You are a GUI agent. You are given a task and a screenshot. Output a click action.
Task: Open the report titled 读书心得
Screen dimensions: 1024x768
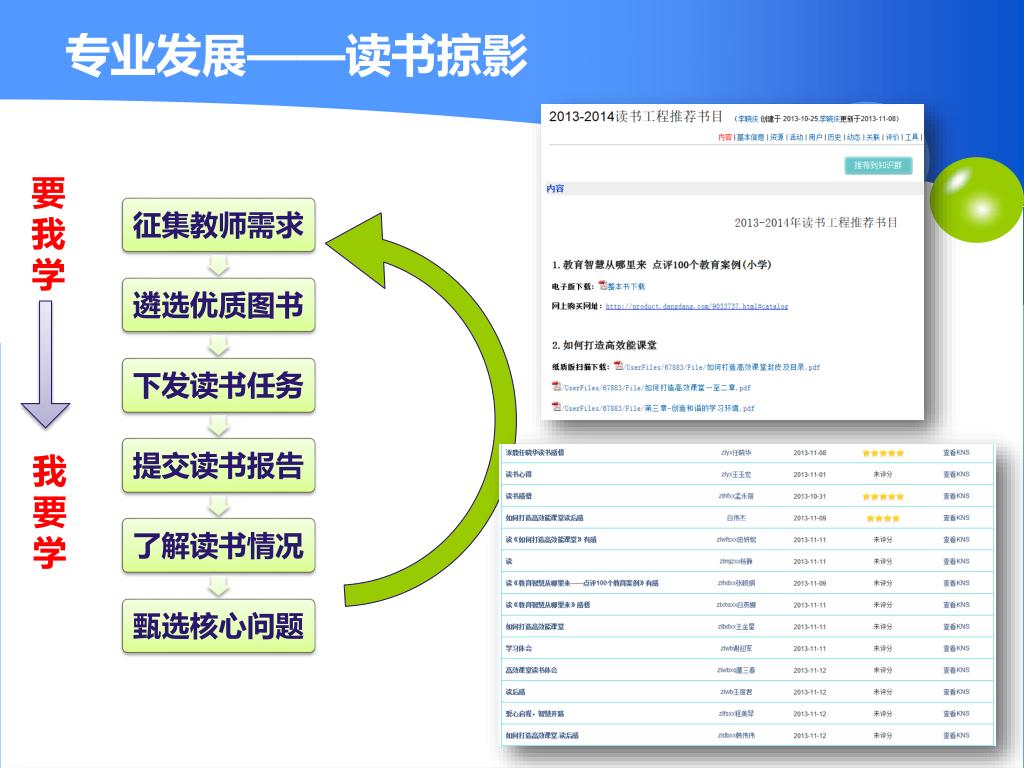click(x=519, y=474)
